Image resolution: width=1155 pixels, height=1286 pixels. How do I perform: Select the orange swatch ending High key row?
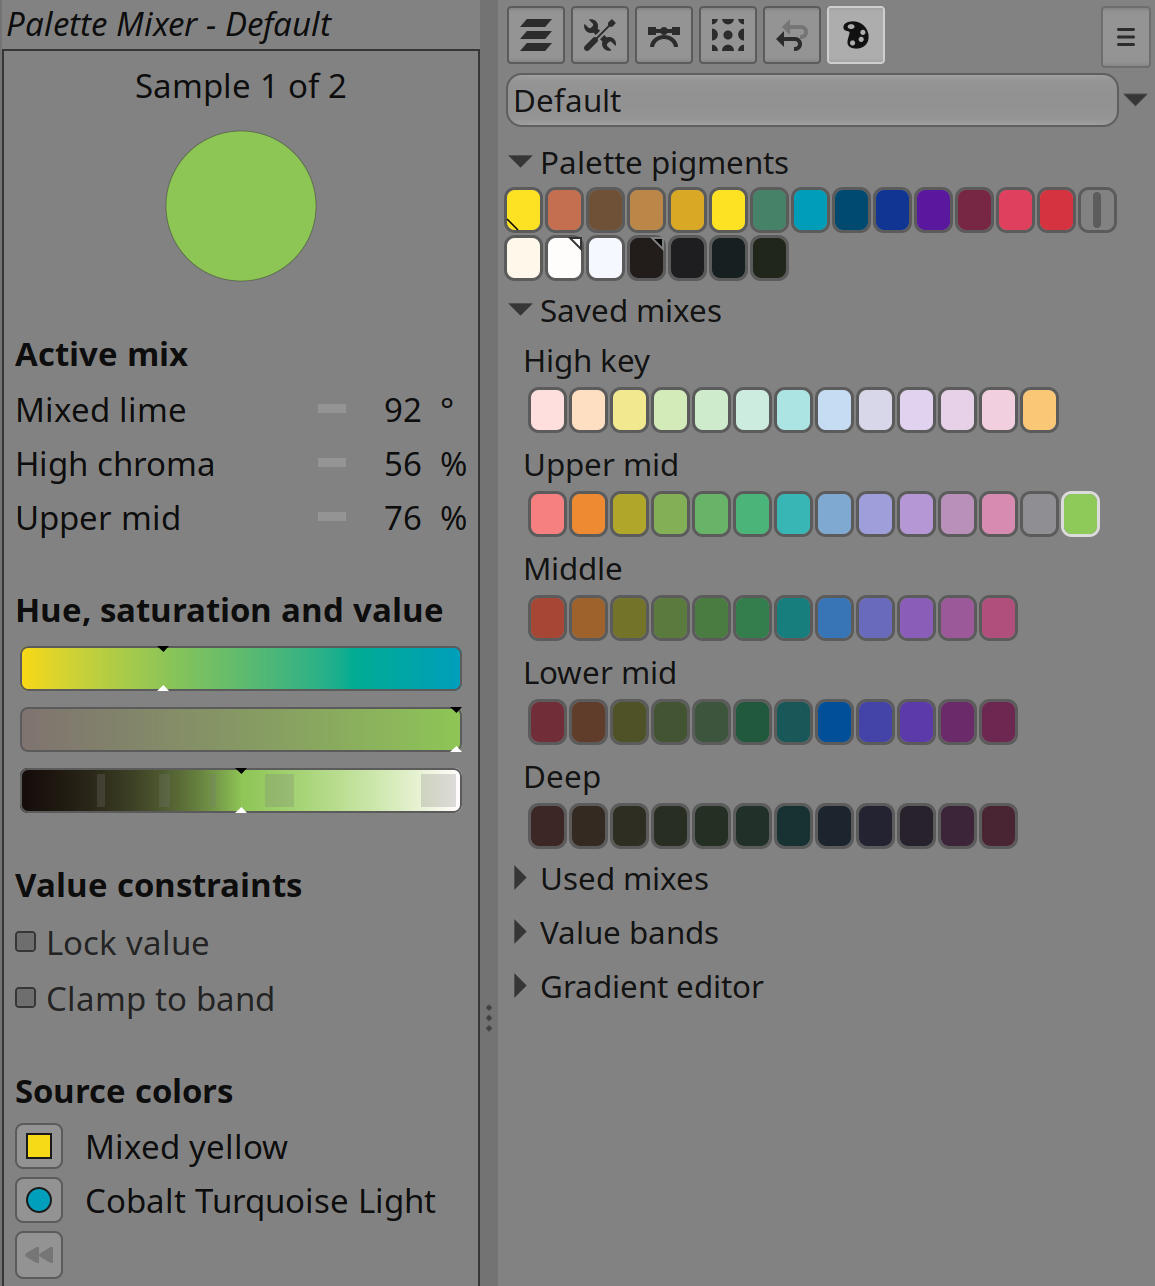click(x=1039, y=410)
